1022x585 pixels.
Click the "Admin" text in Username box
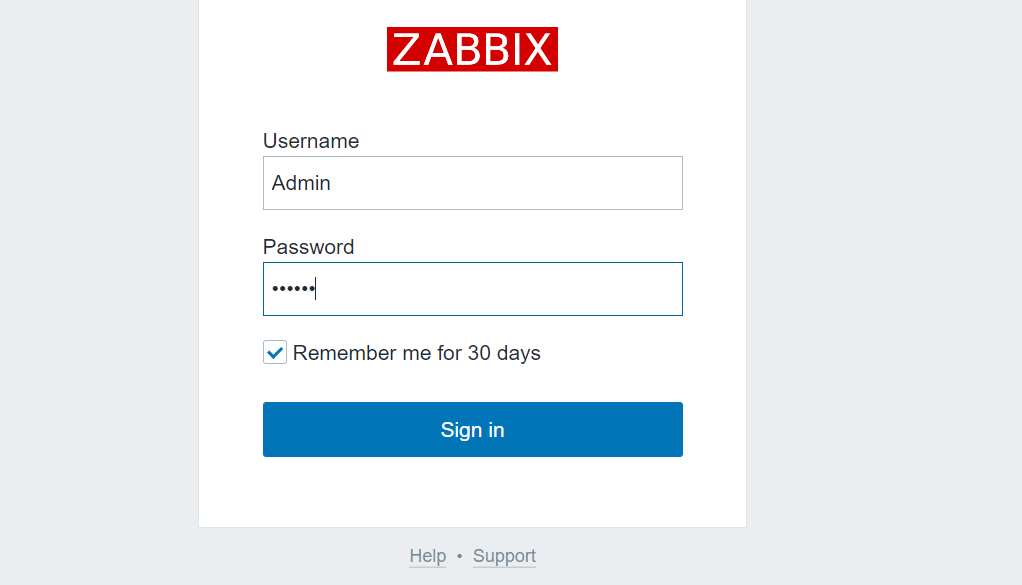[301, 183]
